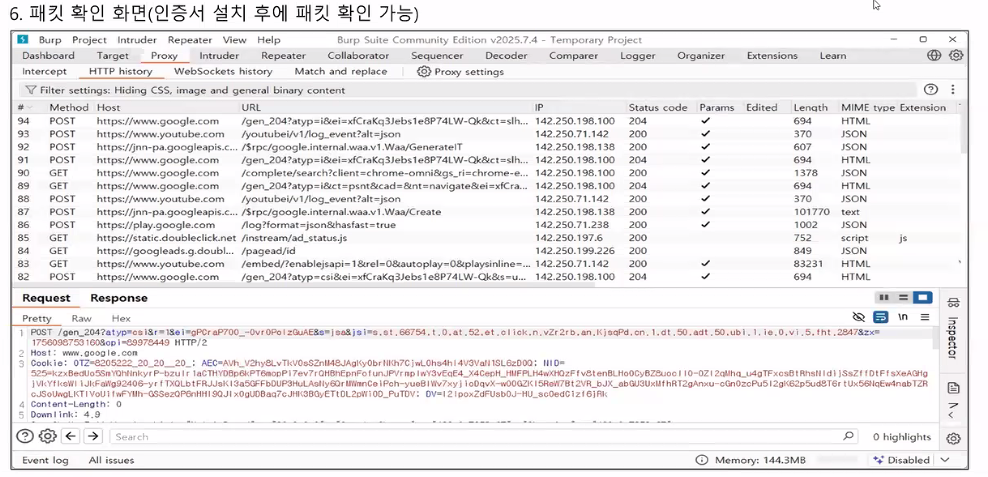Screen dimensions: 988x477
Task: Open the HTTP history help icon
Action: (930, 89)
